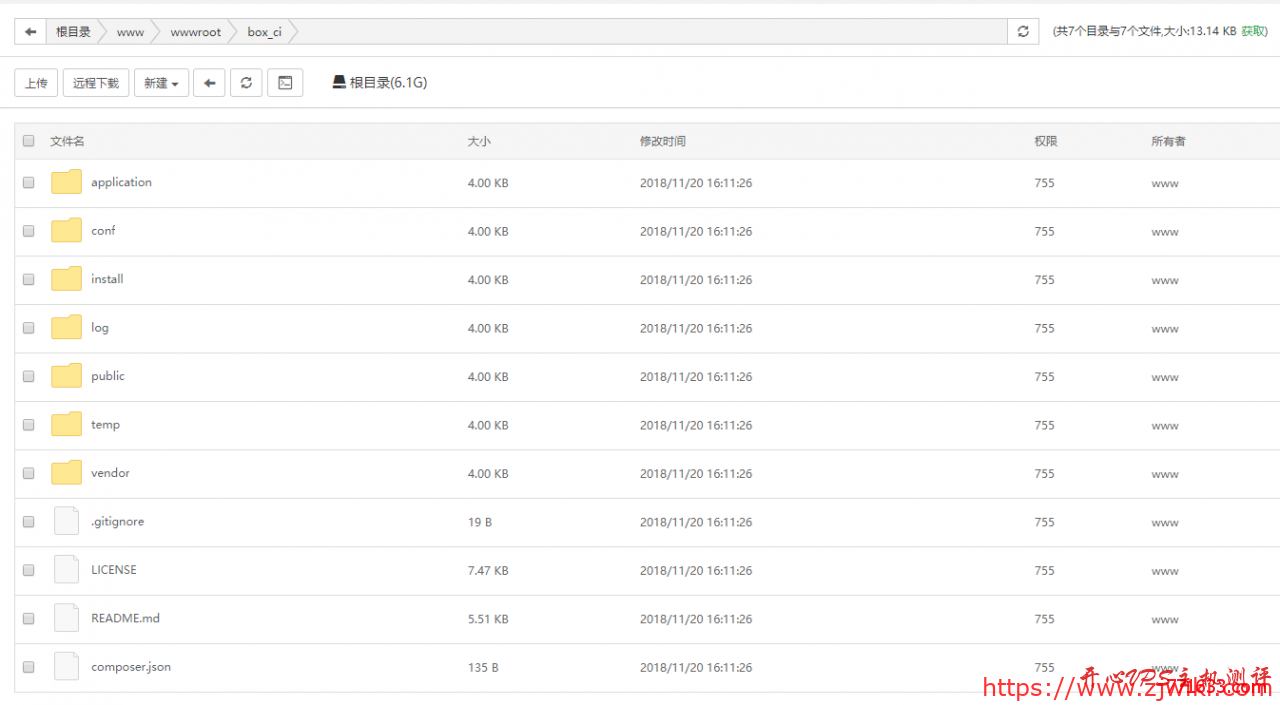Click the toolbar back arrow button
Screen dimensions: 1280x705
209,83
